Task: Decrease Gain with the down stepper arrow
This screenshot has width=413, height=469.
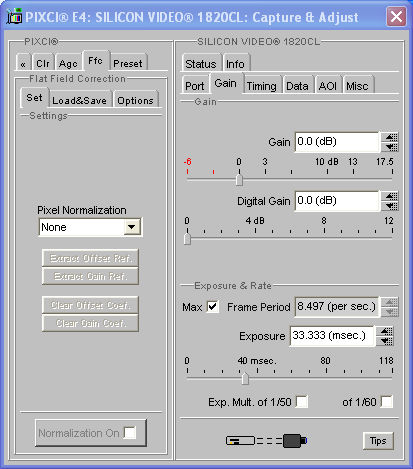Action: pos(390,147)
